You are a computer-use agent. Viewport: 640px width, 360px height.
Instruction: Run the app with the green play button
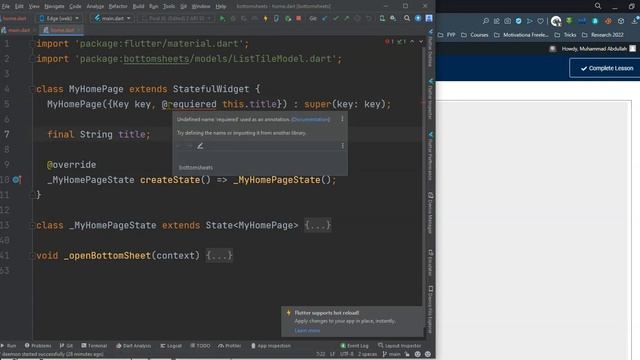pos(222,18)
